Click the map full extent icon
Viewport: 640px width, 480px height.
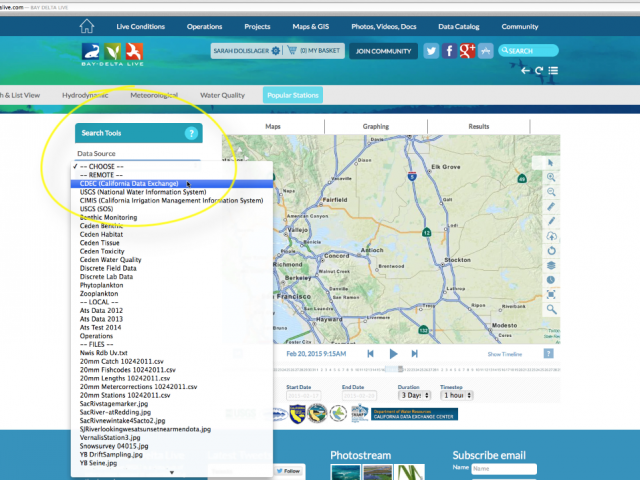coord(551,295)
